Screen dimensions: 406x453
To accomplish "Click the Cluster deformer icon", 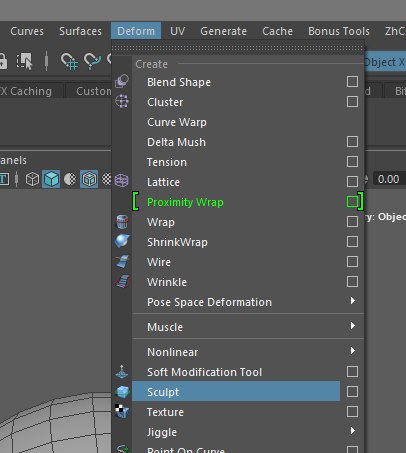I will 122,101.
